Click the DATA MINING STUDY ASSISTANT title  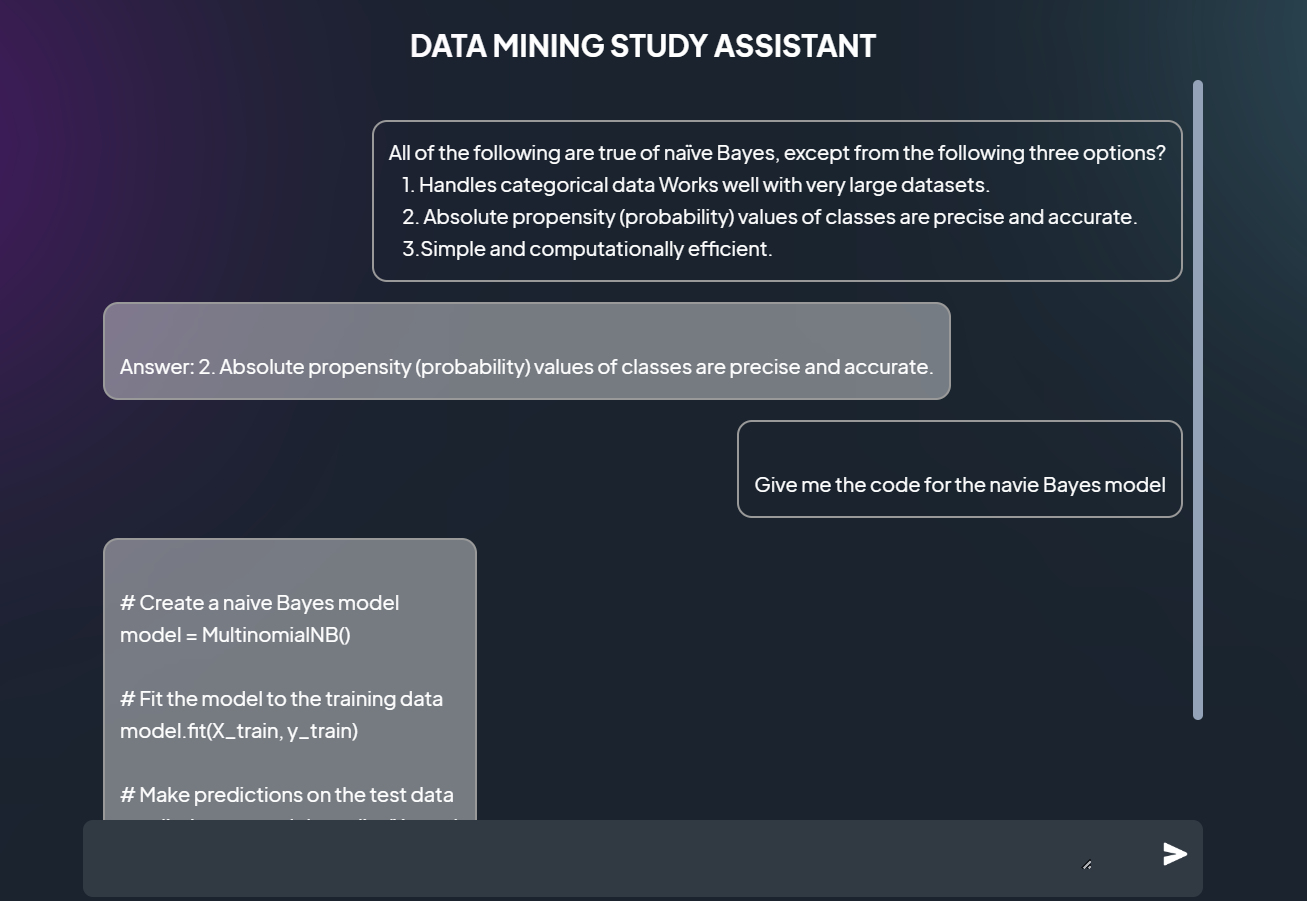coord(643,45)
